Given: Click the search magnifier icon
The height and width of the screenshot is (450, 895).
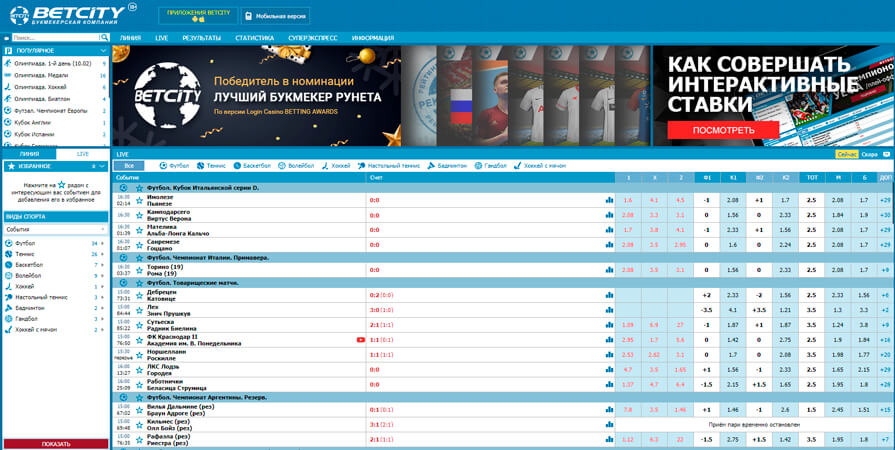Looking at the screenshot, I should click(104, 38).
